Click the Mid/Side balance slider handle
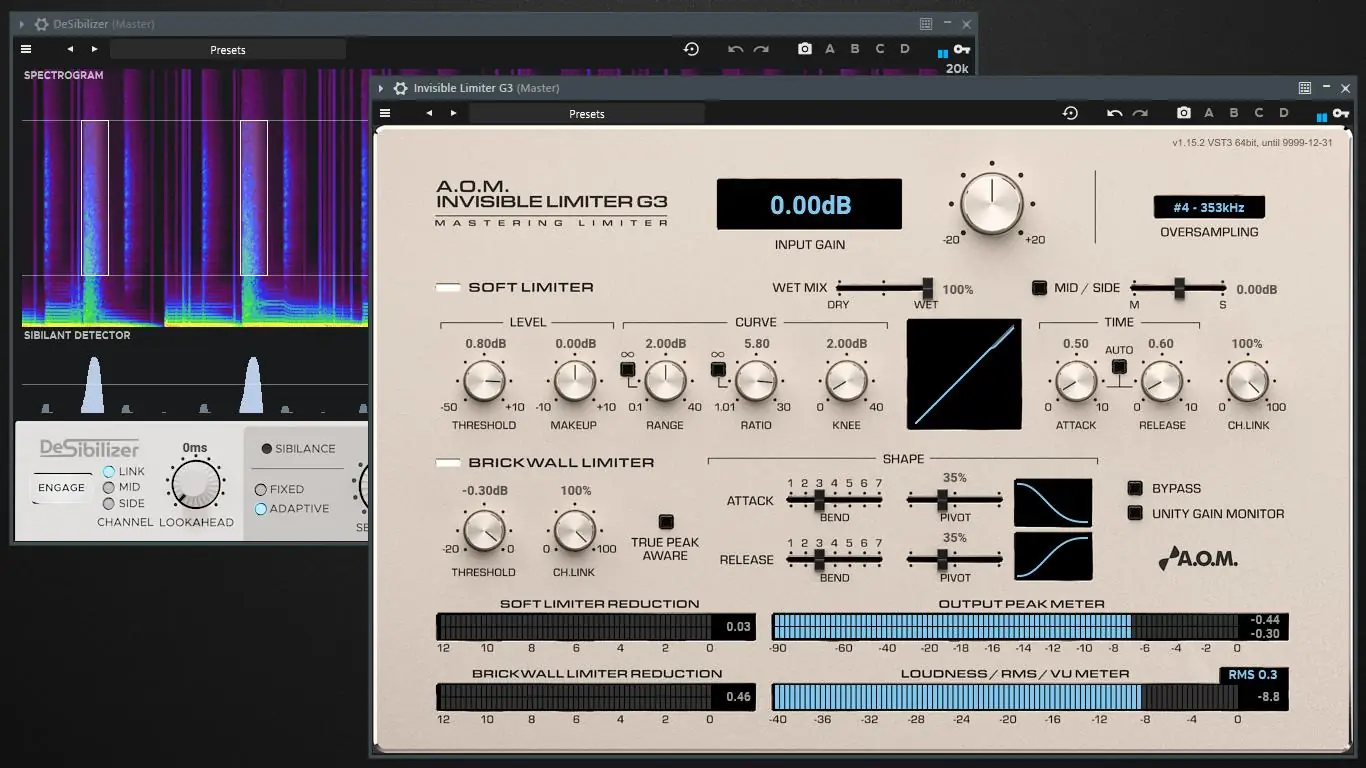This screenshot has width=1366, height=768. point(1180,288)
